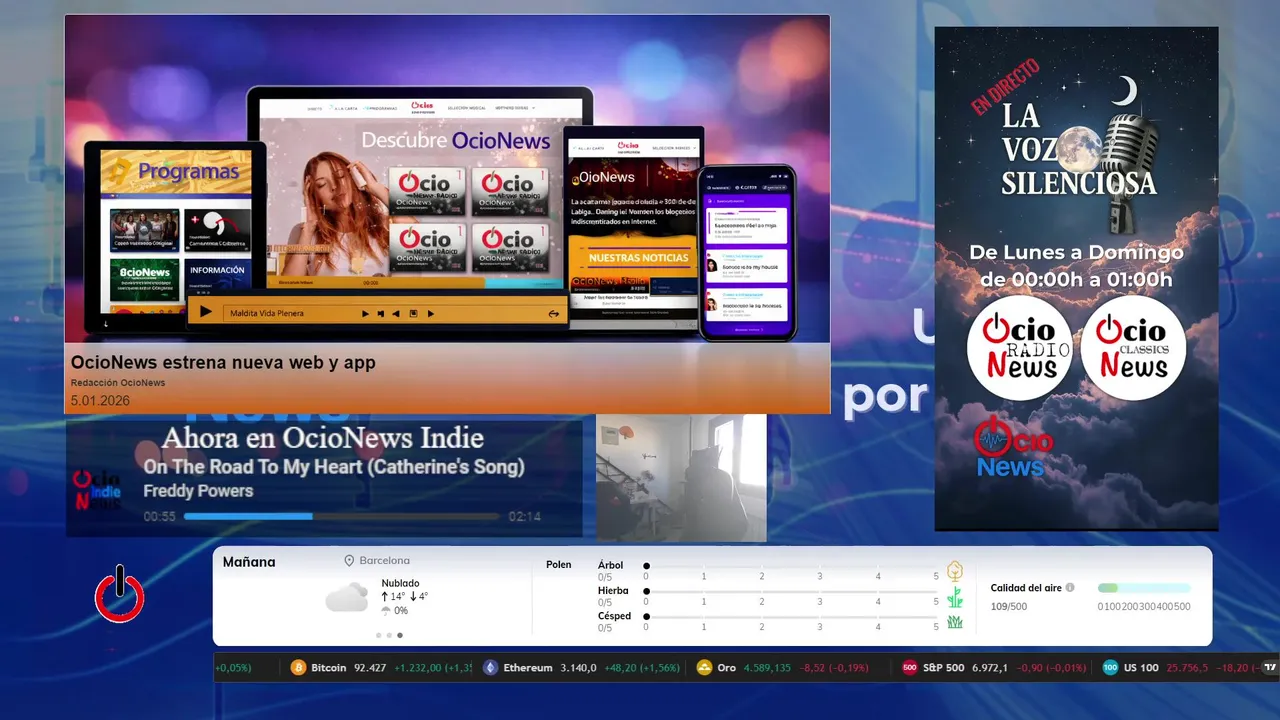Click the '0%' rain probability value
Image resolution: width=1280 pixels, height=720 pixels.
point(401,611)
